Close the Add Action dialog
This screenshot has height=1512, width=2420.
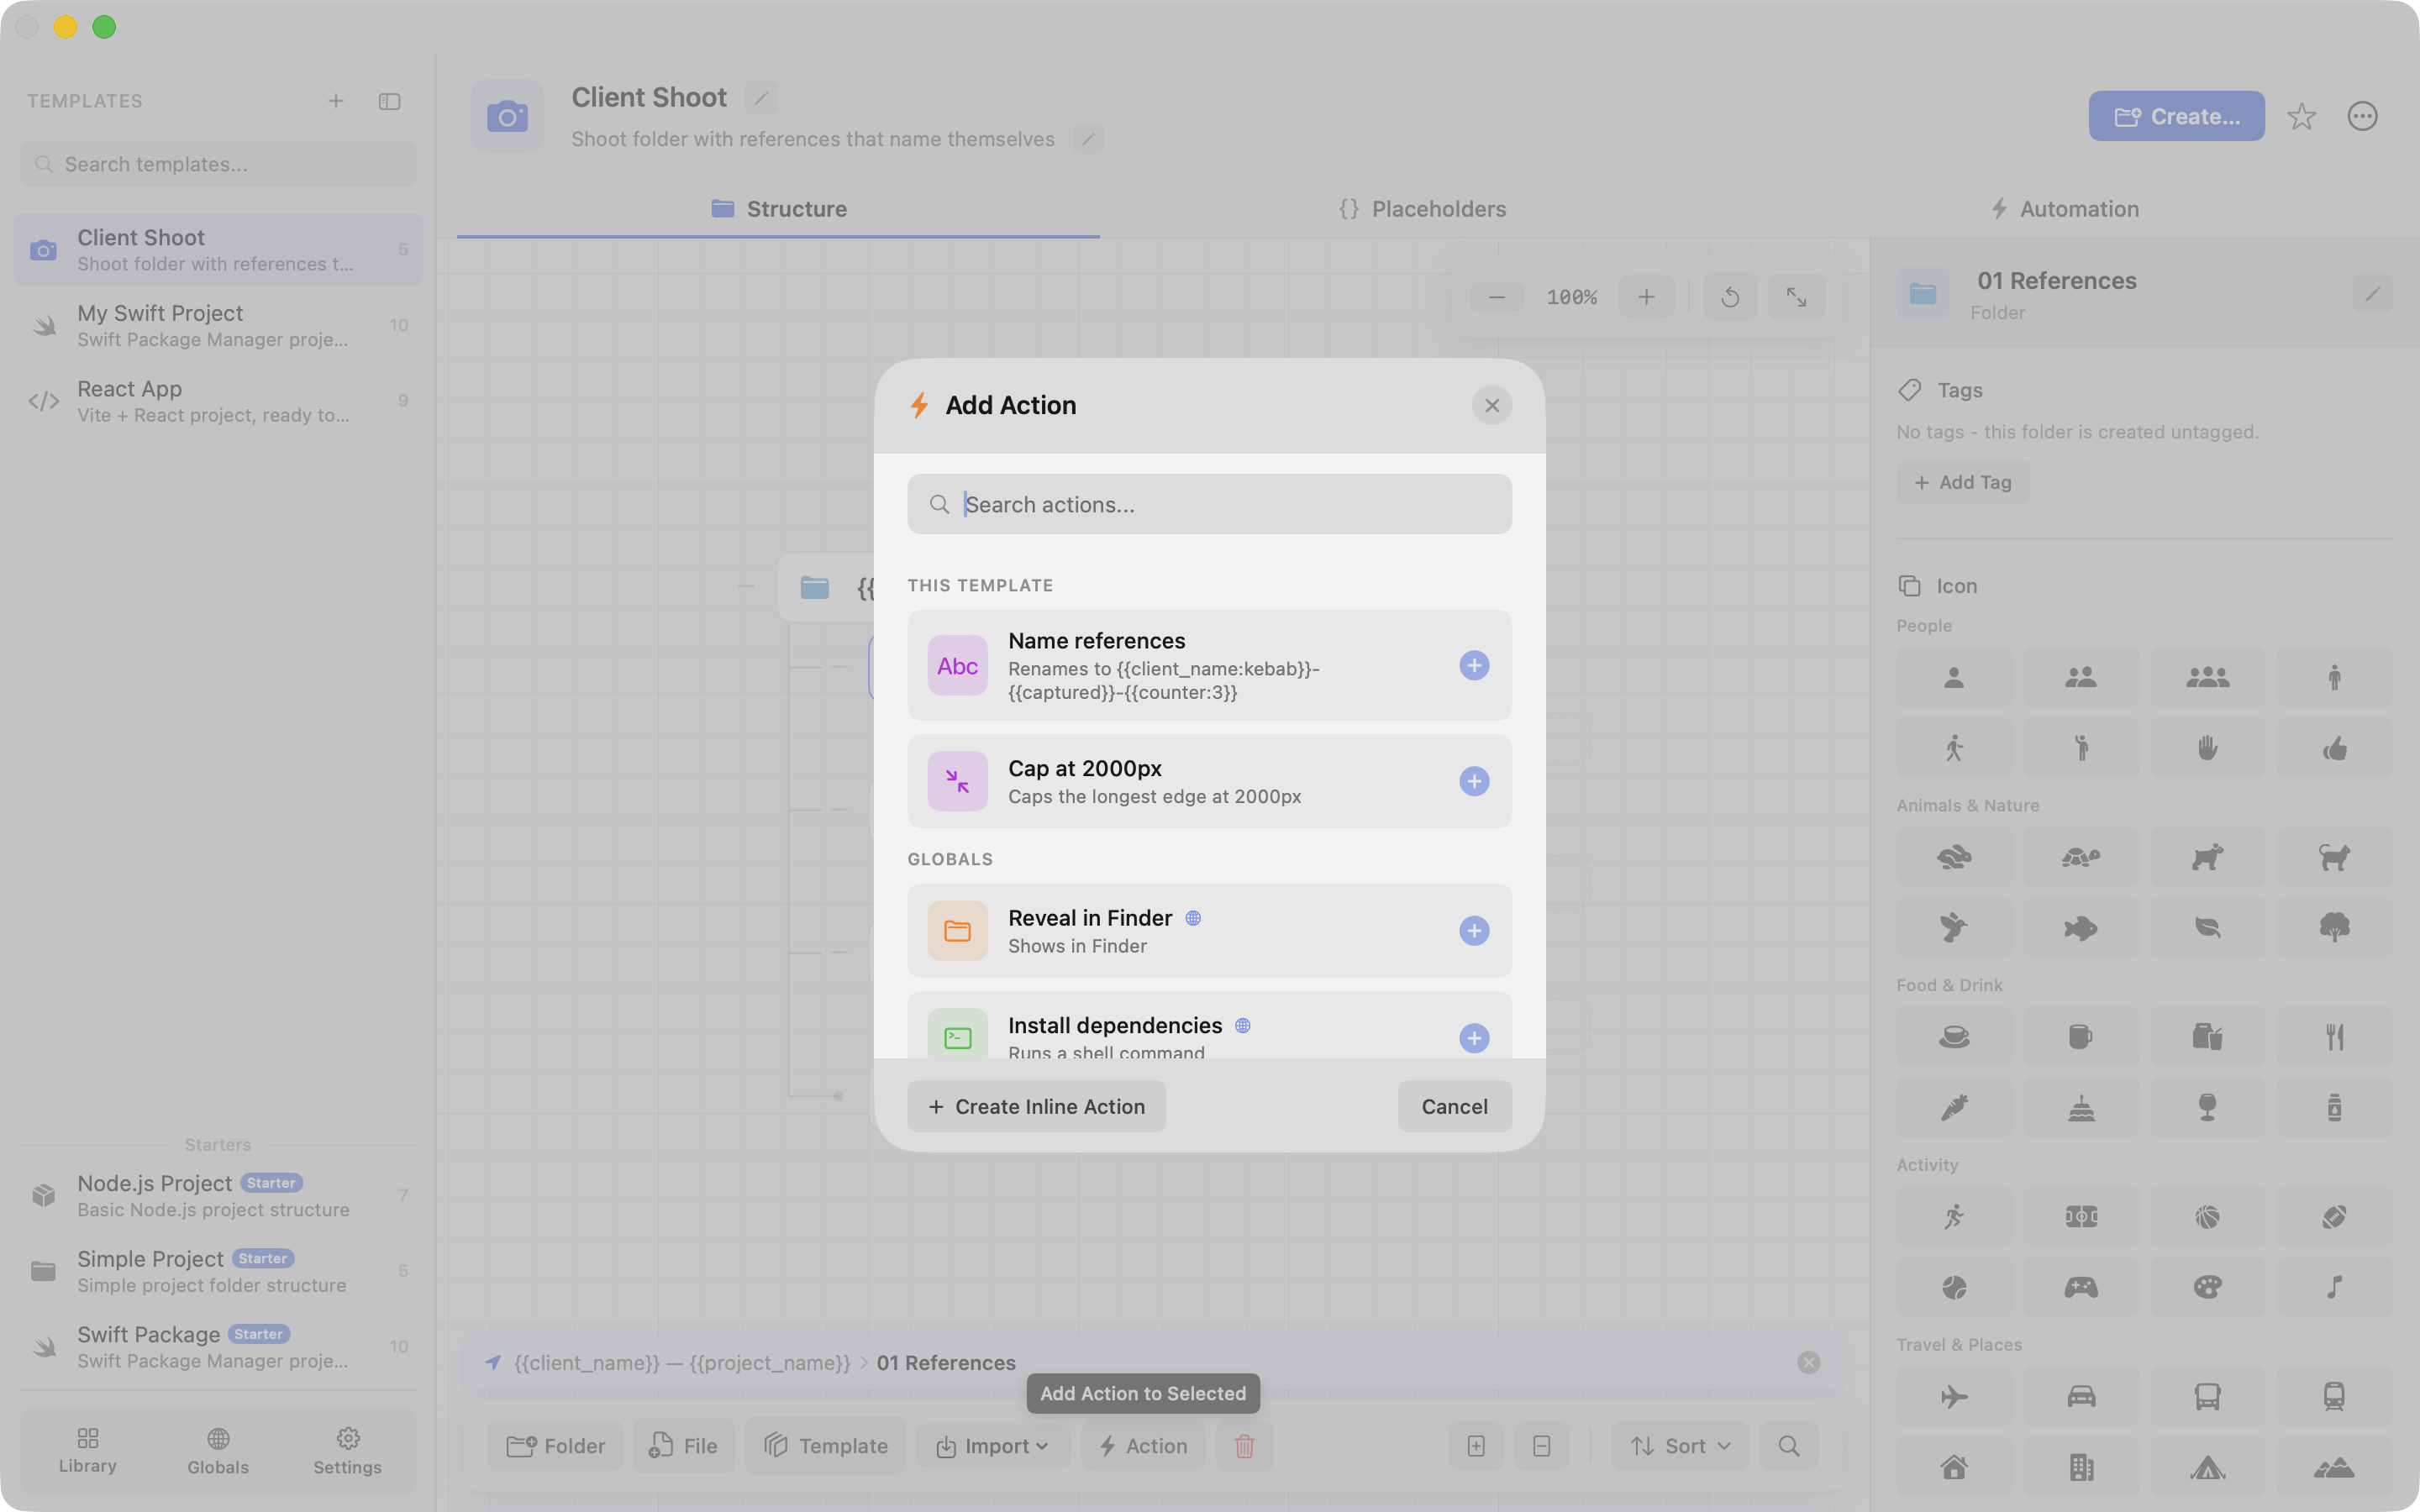pos(1491,405)
